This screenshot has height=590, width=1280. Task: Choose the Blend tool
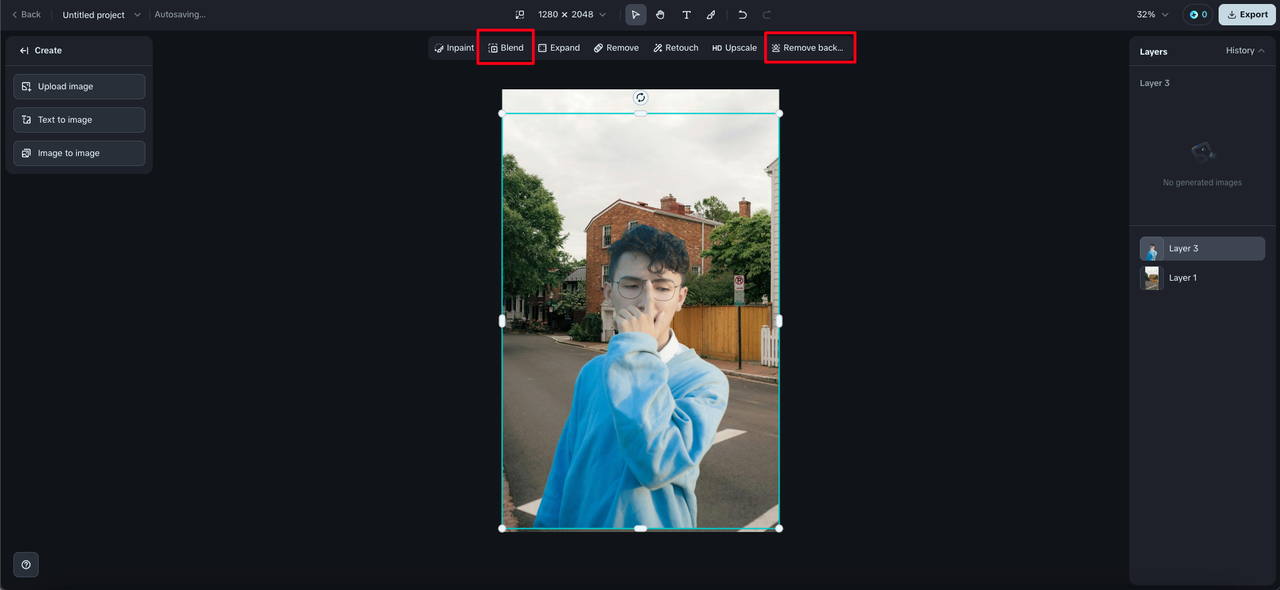pos(506,48)
